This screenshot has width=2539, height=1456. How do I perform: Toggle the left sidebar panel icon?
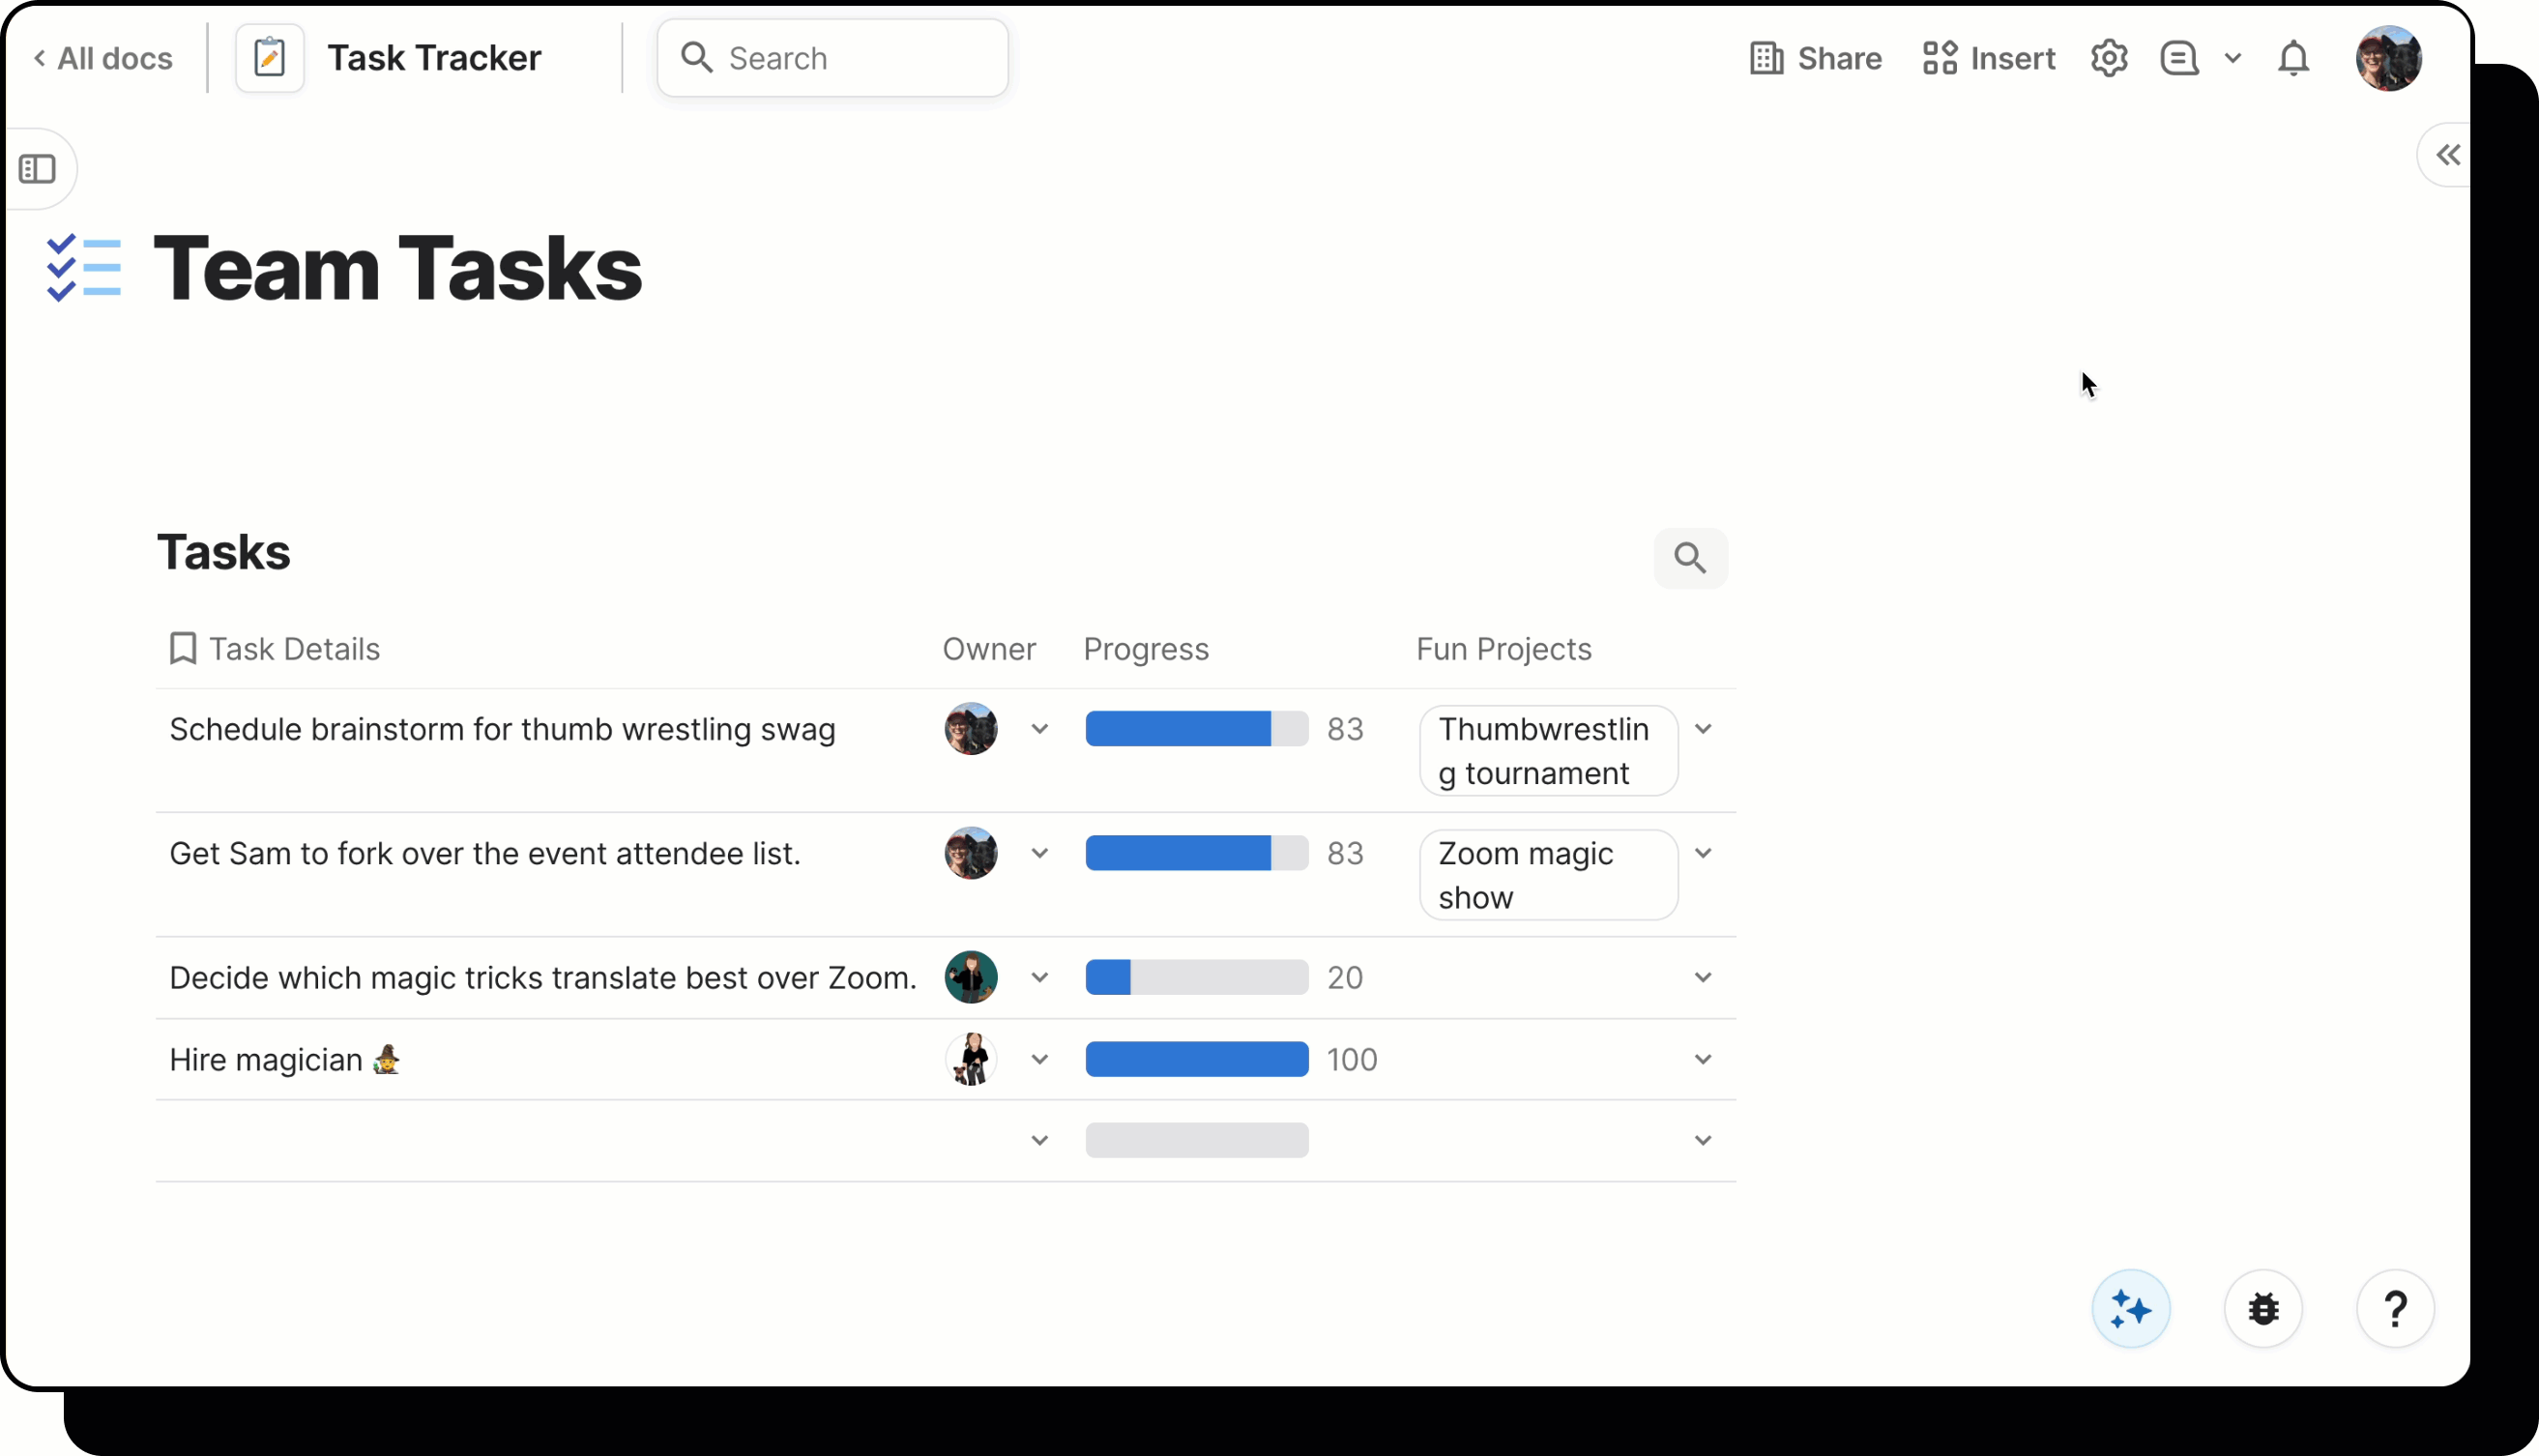[x=38, y=169]
